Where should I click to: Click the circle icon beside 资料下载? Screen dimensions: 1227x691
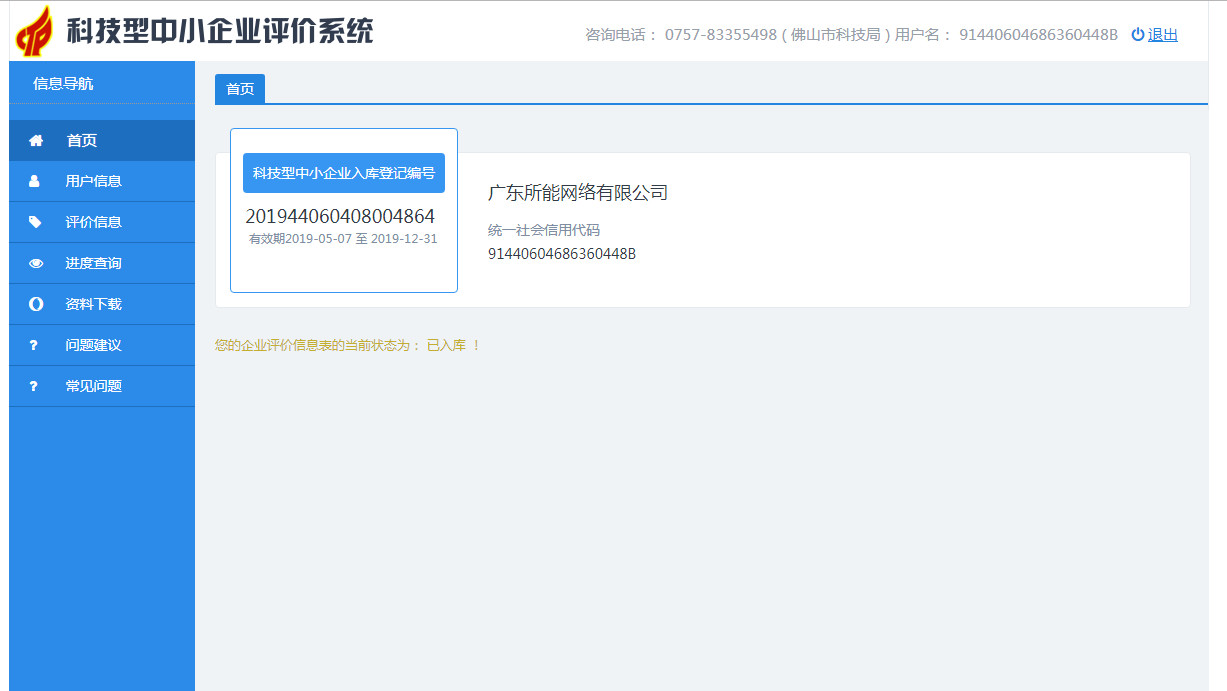click(x=36, y=304)
